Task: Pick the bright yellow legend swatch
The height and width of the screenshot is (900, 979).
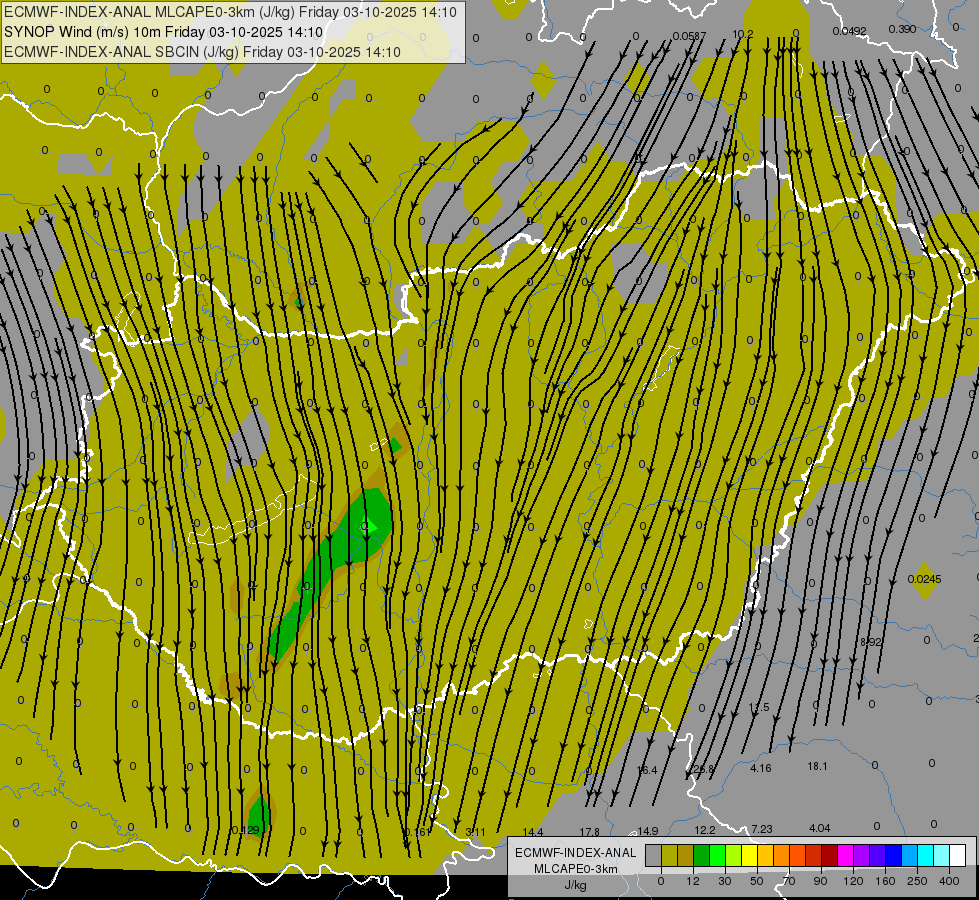Action: 749,855
